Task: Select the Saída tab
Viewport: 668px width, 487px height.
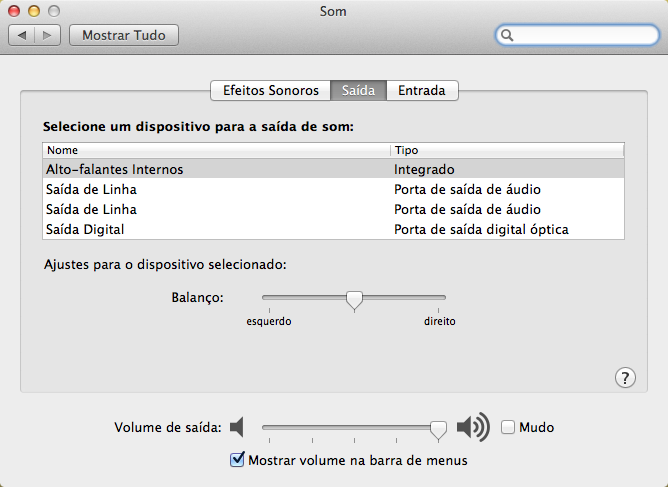Action: 358,90
